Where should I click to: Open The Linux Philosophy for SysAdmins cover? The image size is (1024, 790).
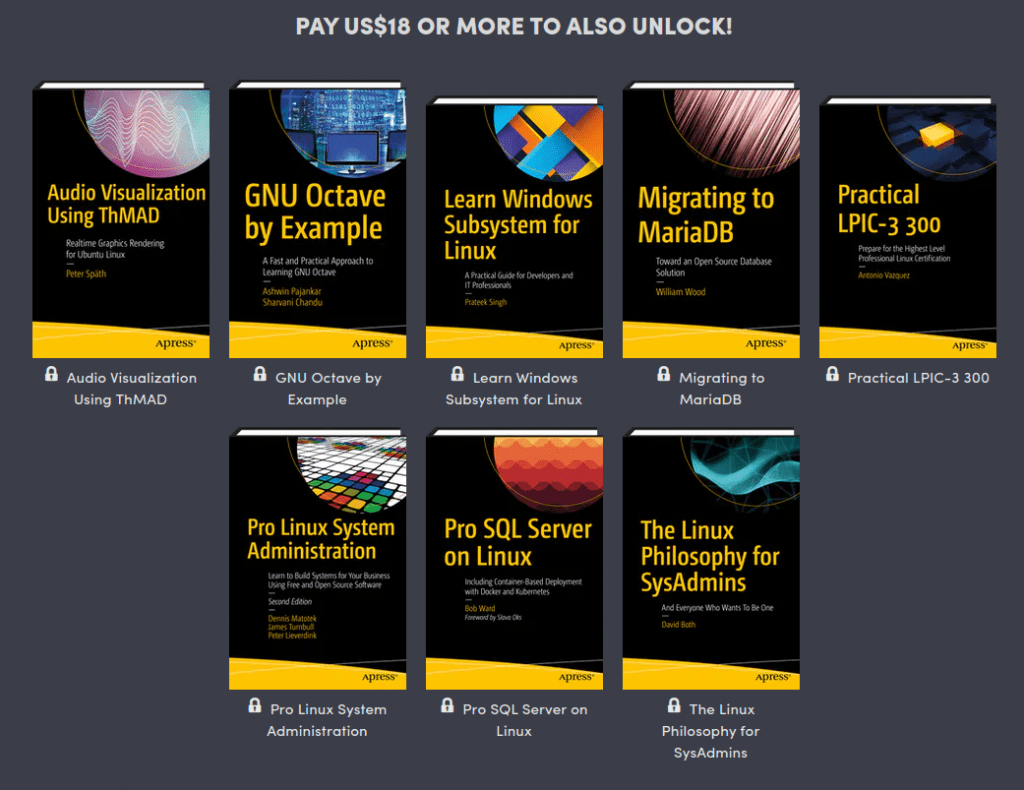click(710, 557)
